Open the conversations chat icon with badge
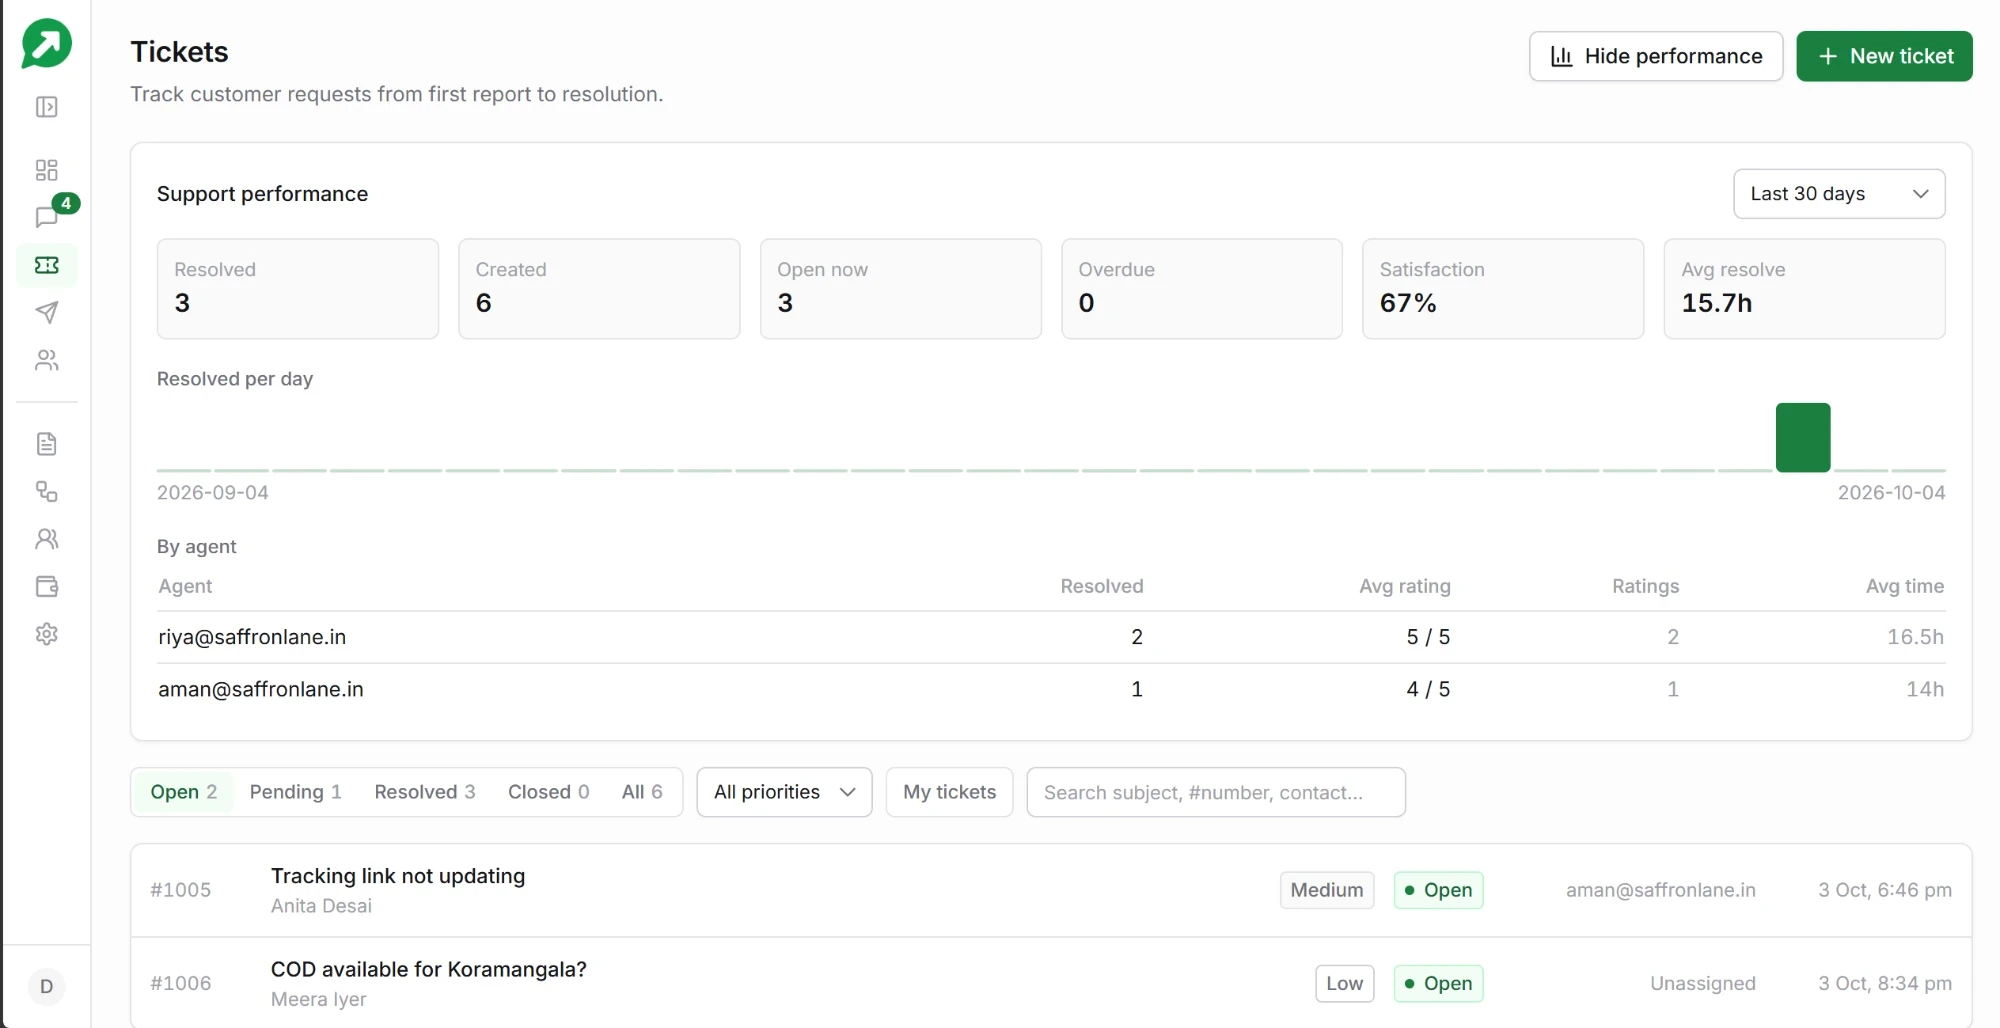 point(46,217)
